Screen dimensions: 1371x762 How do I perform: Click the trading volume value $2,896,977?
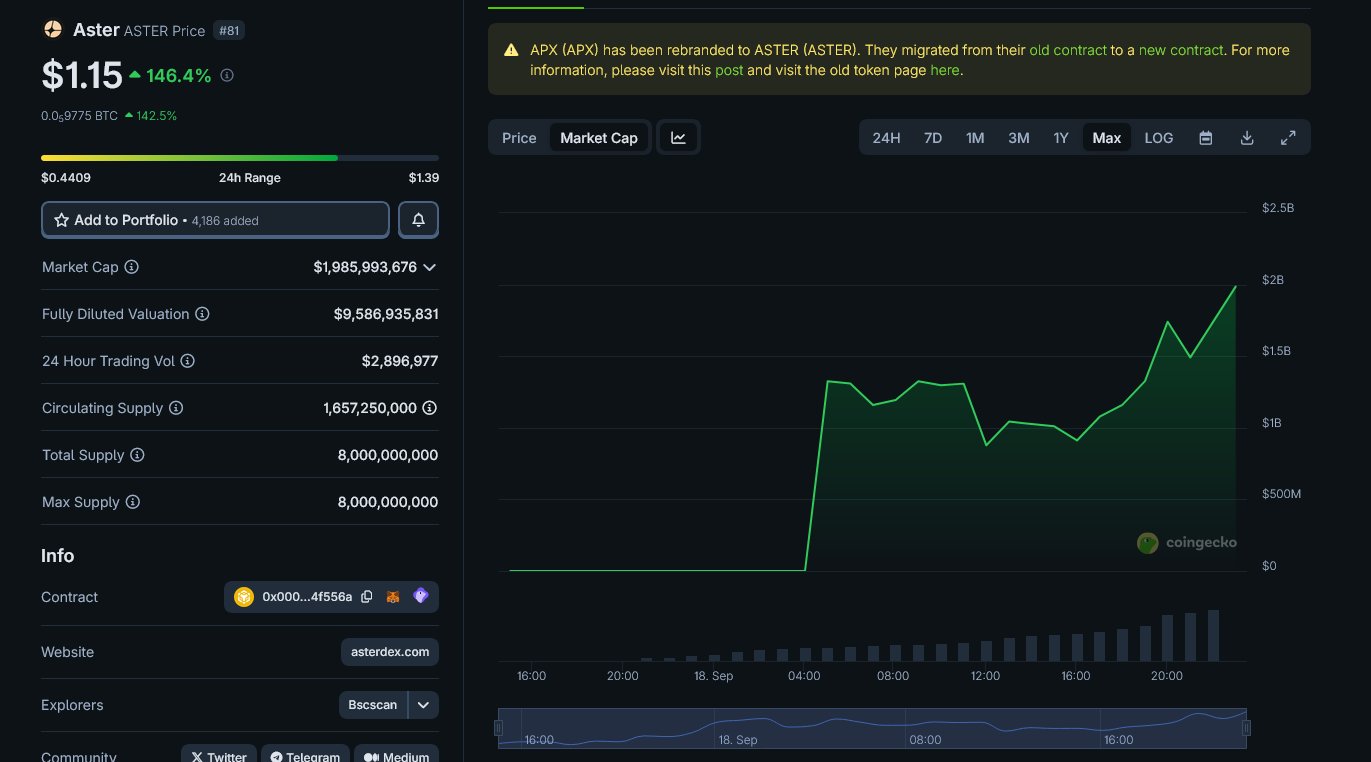tap(400, 361)
